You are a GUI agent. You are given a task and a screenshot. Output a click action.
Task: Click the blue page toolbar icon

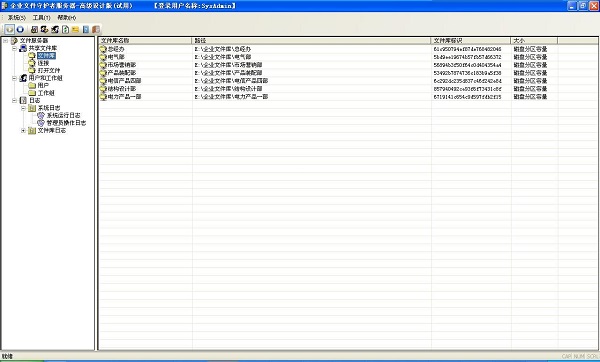[86, 29]
